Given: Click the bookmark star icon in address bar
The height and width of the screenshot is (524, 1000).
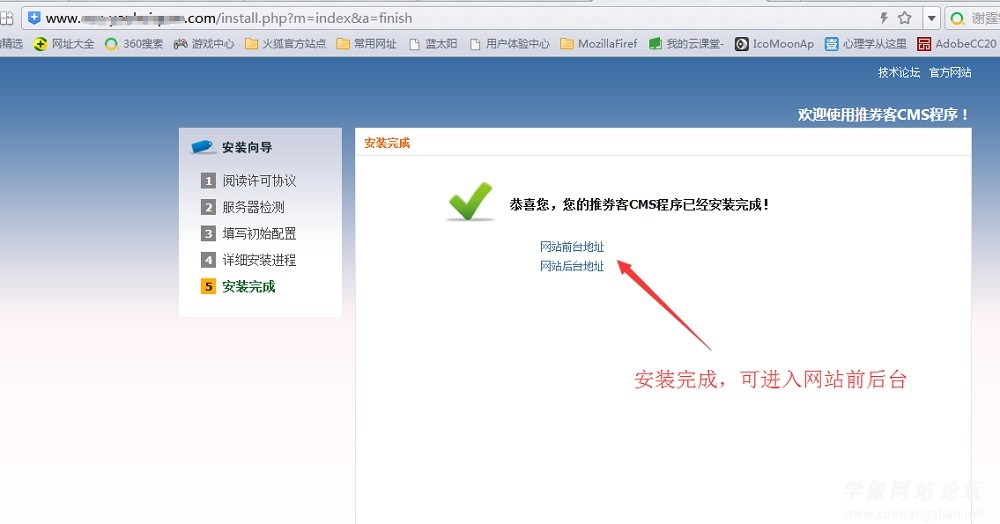Looking at the screenshot, I should click(x=904, y=18).
